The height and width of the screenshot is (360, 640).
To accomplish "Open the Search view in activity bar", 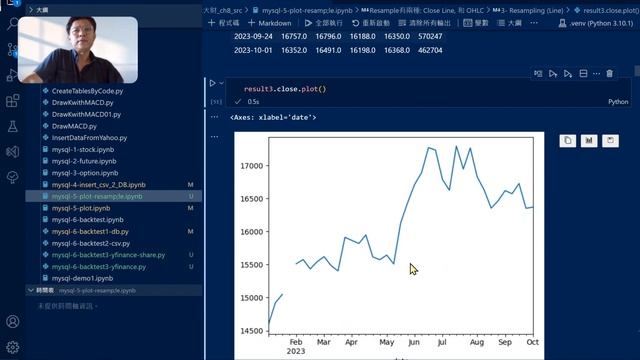I will click(12, 24).
